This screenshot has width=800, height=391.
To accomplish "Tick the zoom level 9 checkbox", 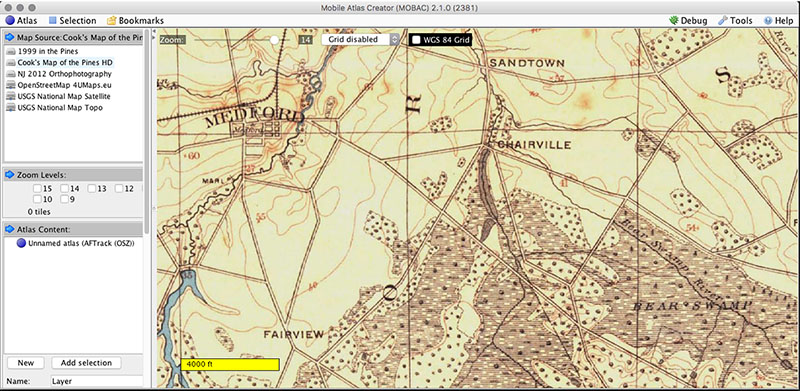I will [x=64, y=199].
